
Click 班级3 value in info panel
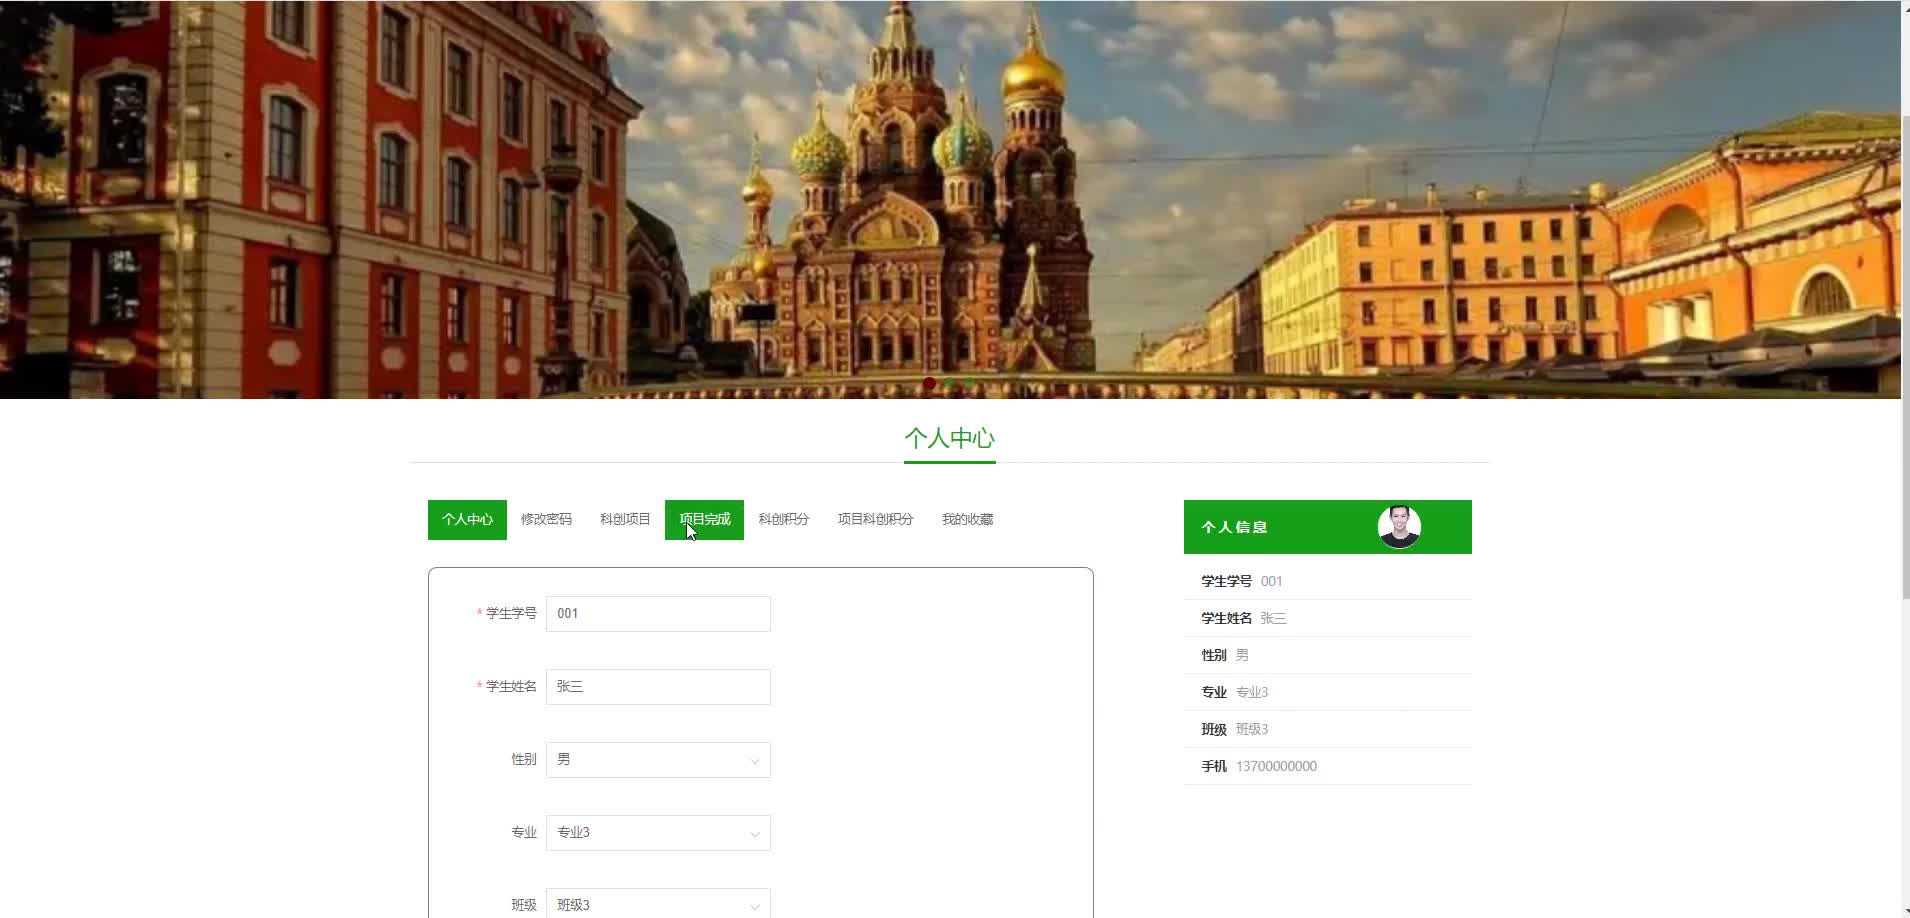click(1252, 729)
